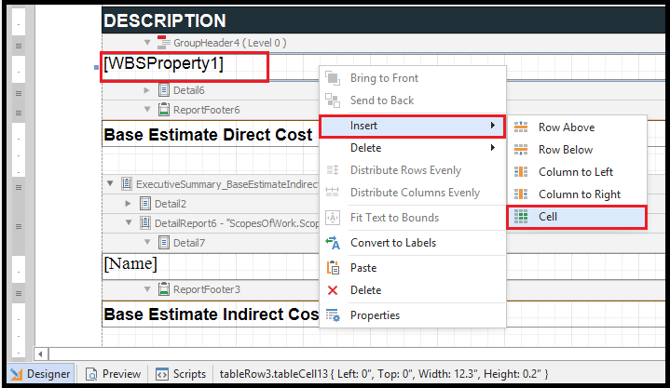Click the Column to Left icon
This screenshot has width=670, height=388.
520,172
